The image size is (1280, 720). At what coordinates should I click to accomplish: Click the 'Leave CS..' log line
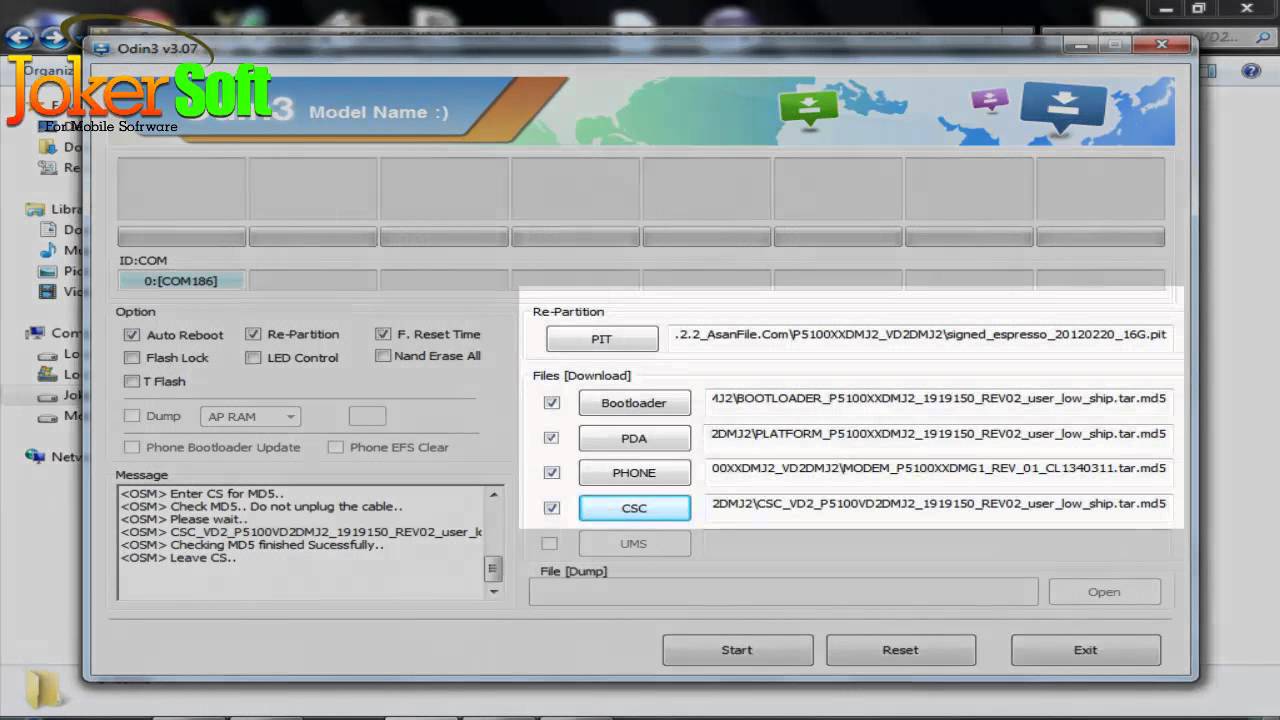178,558
